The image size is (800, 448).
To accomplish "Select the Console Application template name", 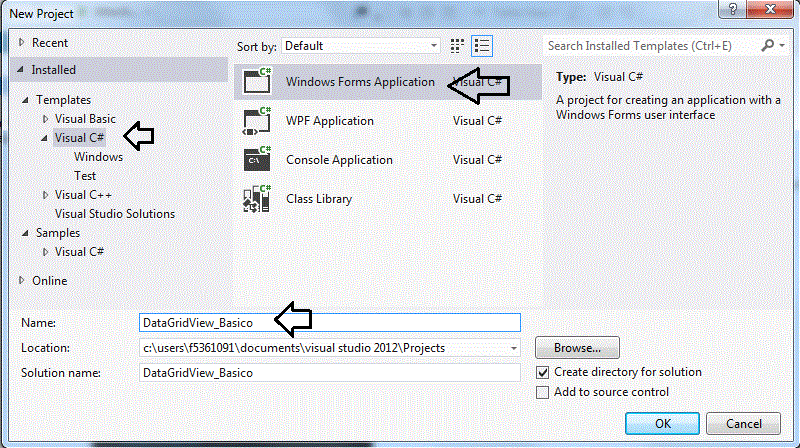I will coord(339,160).
